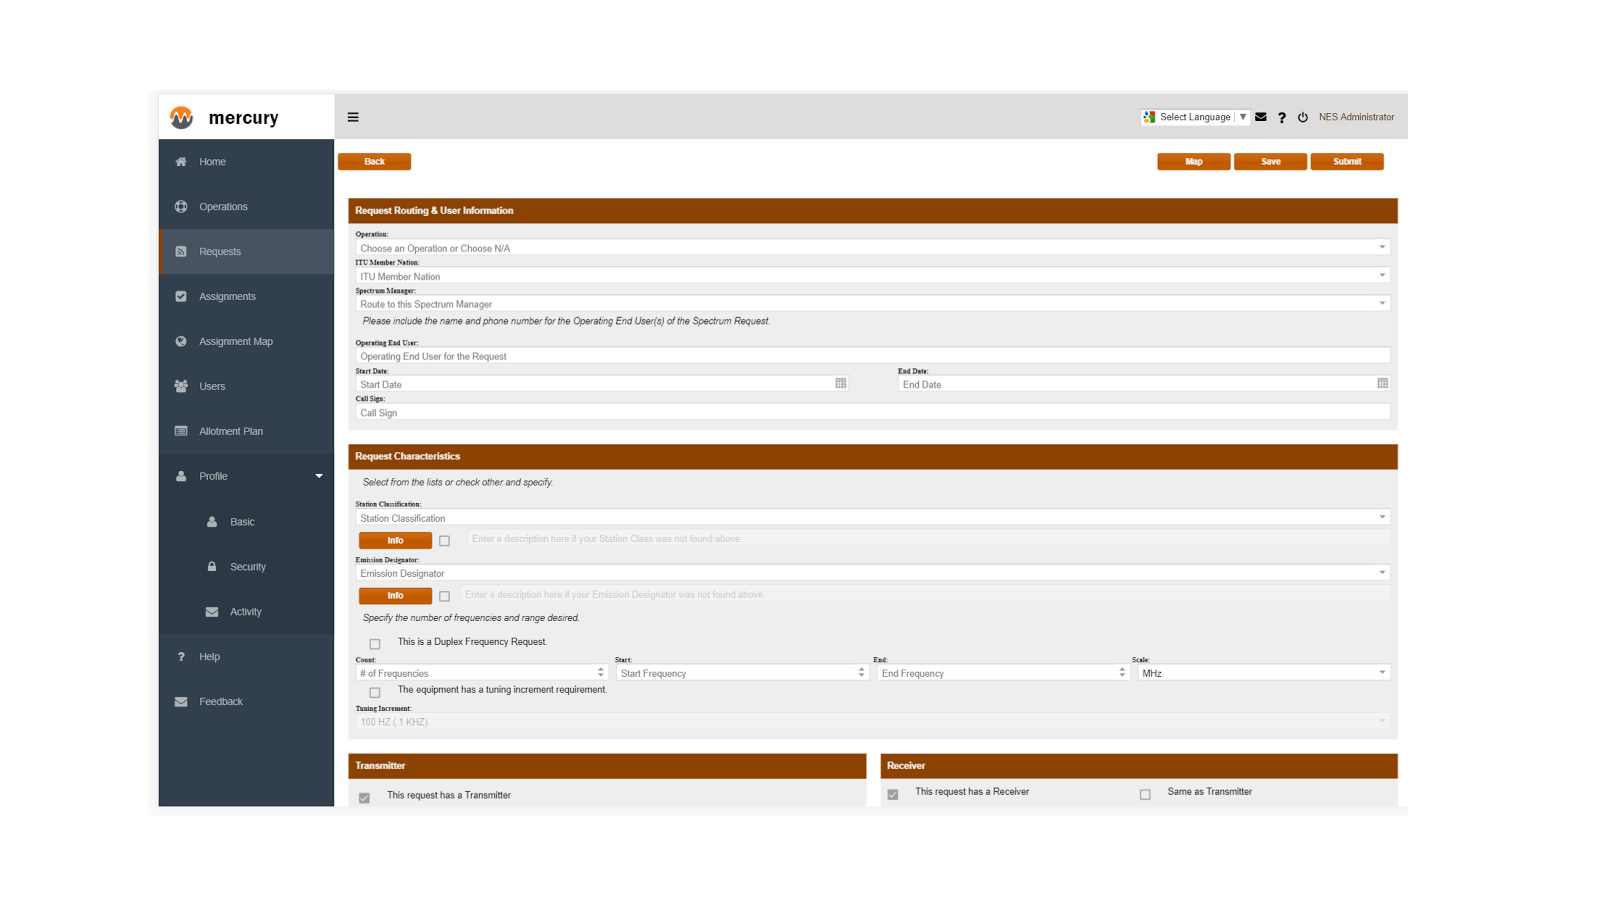The height and width of the screenshot is (900, 1600).
Task: Check the Emission Designator other checkbox
Action: [445, 596]
